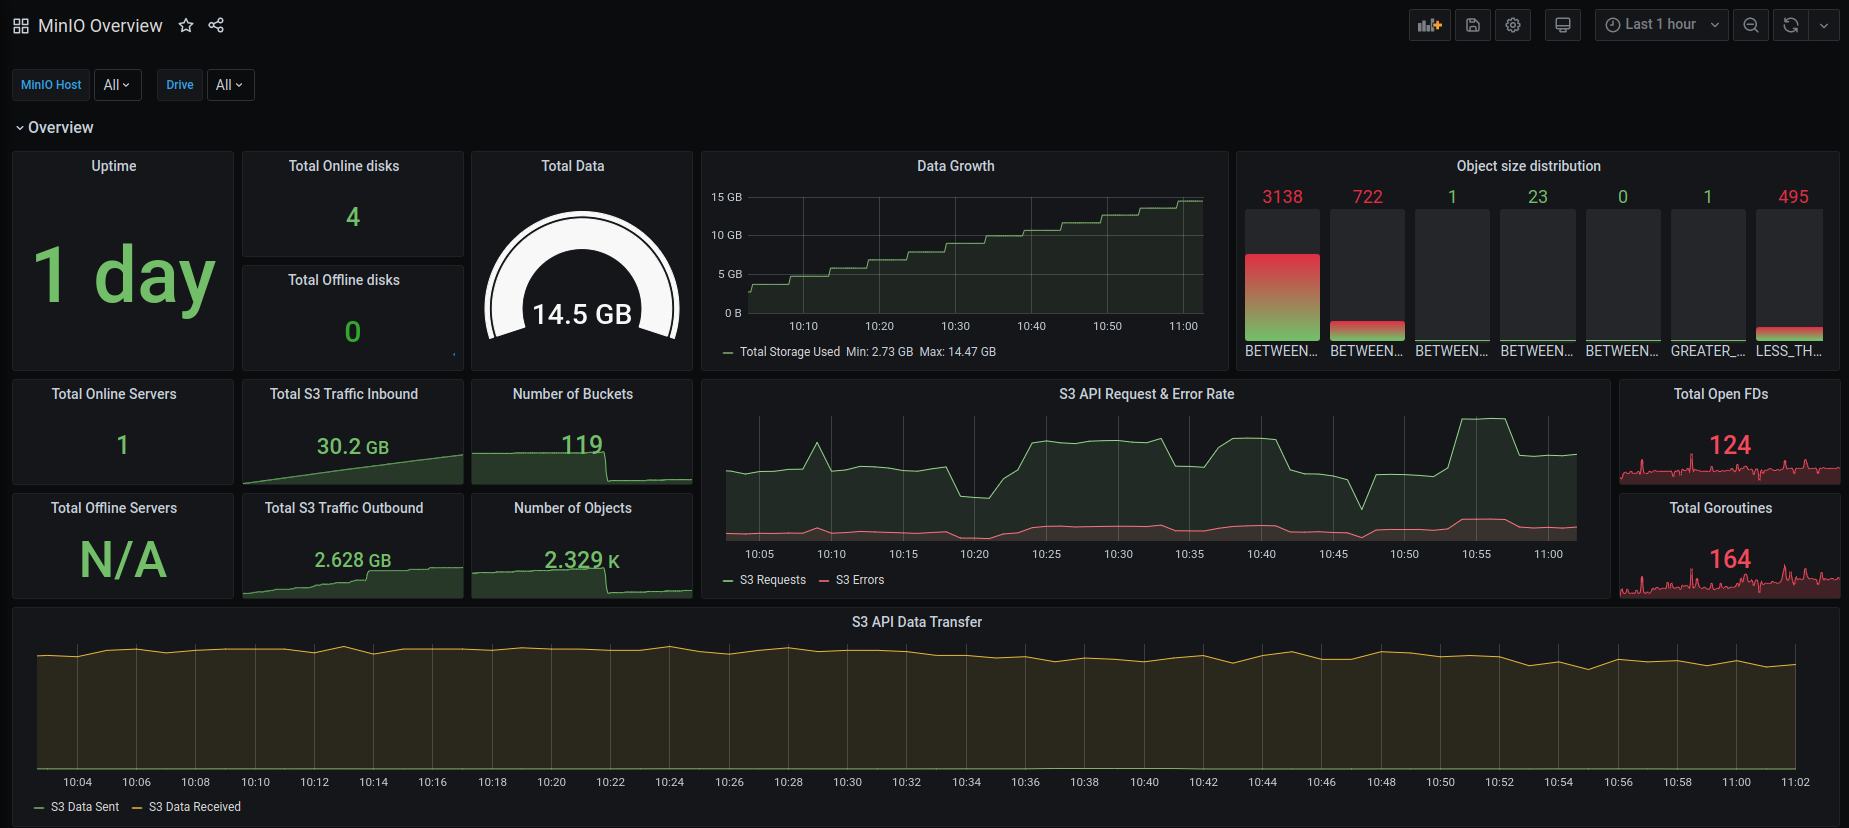Image resolution: width=1849 pixels, height=828 pixels.
Task: Toggle S3 Errors series in legend
Action: pos(859,580)
